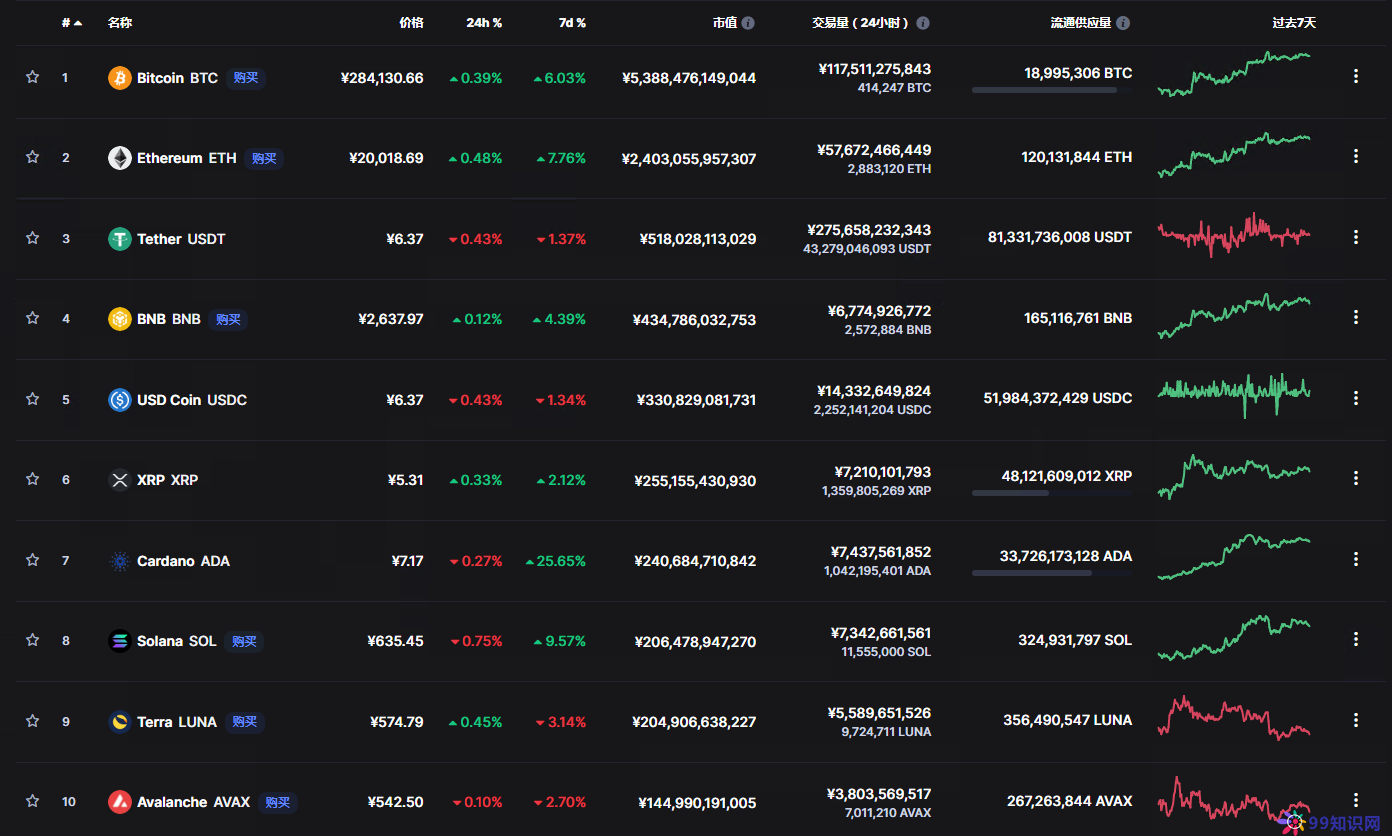The height and width of the screenshot is (836, 1392).
Task: Click the Cardano coin logo
Action: (x=120, y=561)
